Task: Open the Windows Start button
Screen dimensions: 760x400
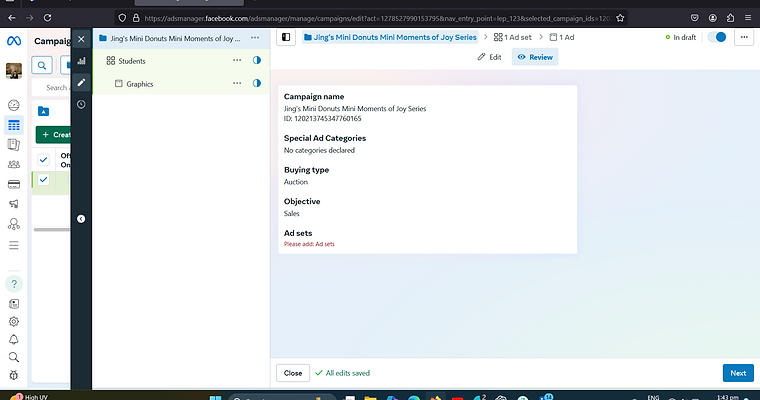Action: pyautogui.click(x=215, y=397)
